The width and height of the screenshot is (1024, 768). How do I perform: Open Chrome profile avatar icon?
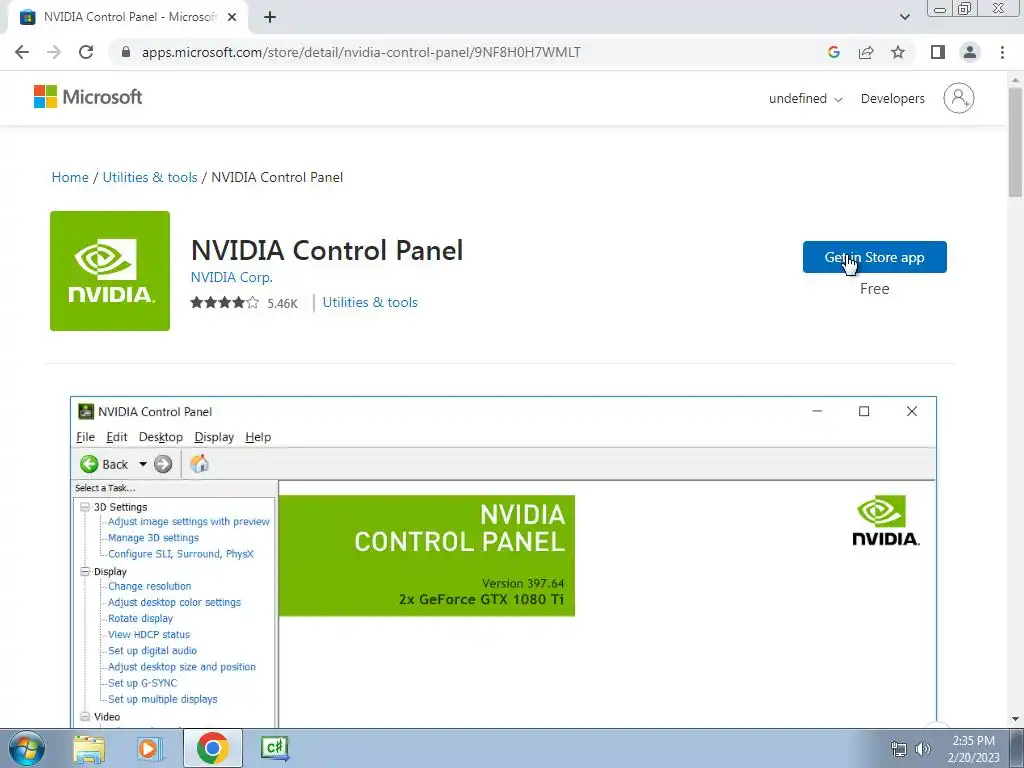click(970, 52)
